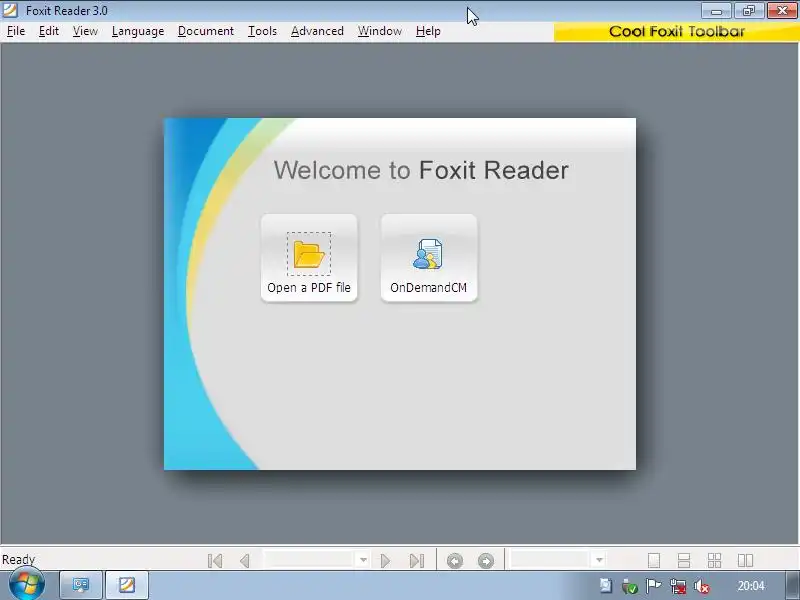Image resolution: width=800 pixels, height=600 pixels.
Task: Open the Tools menu
Action: coord(262,31)
